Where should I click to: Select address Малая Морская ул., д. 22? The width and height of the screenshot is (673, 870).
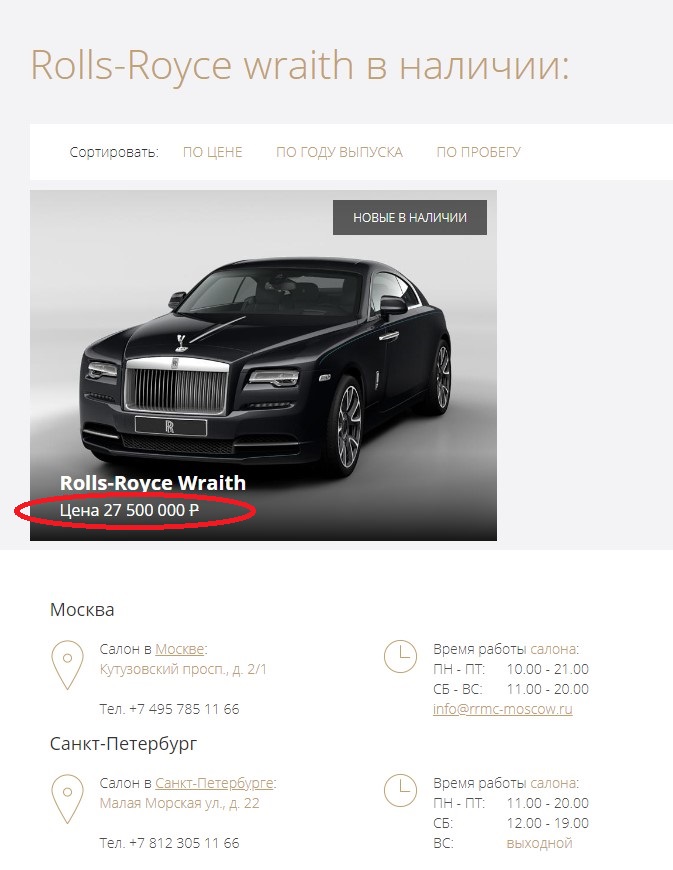coord(179,803)
